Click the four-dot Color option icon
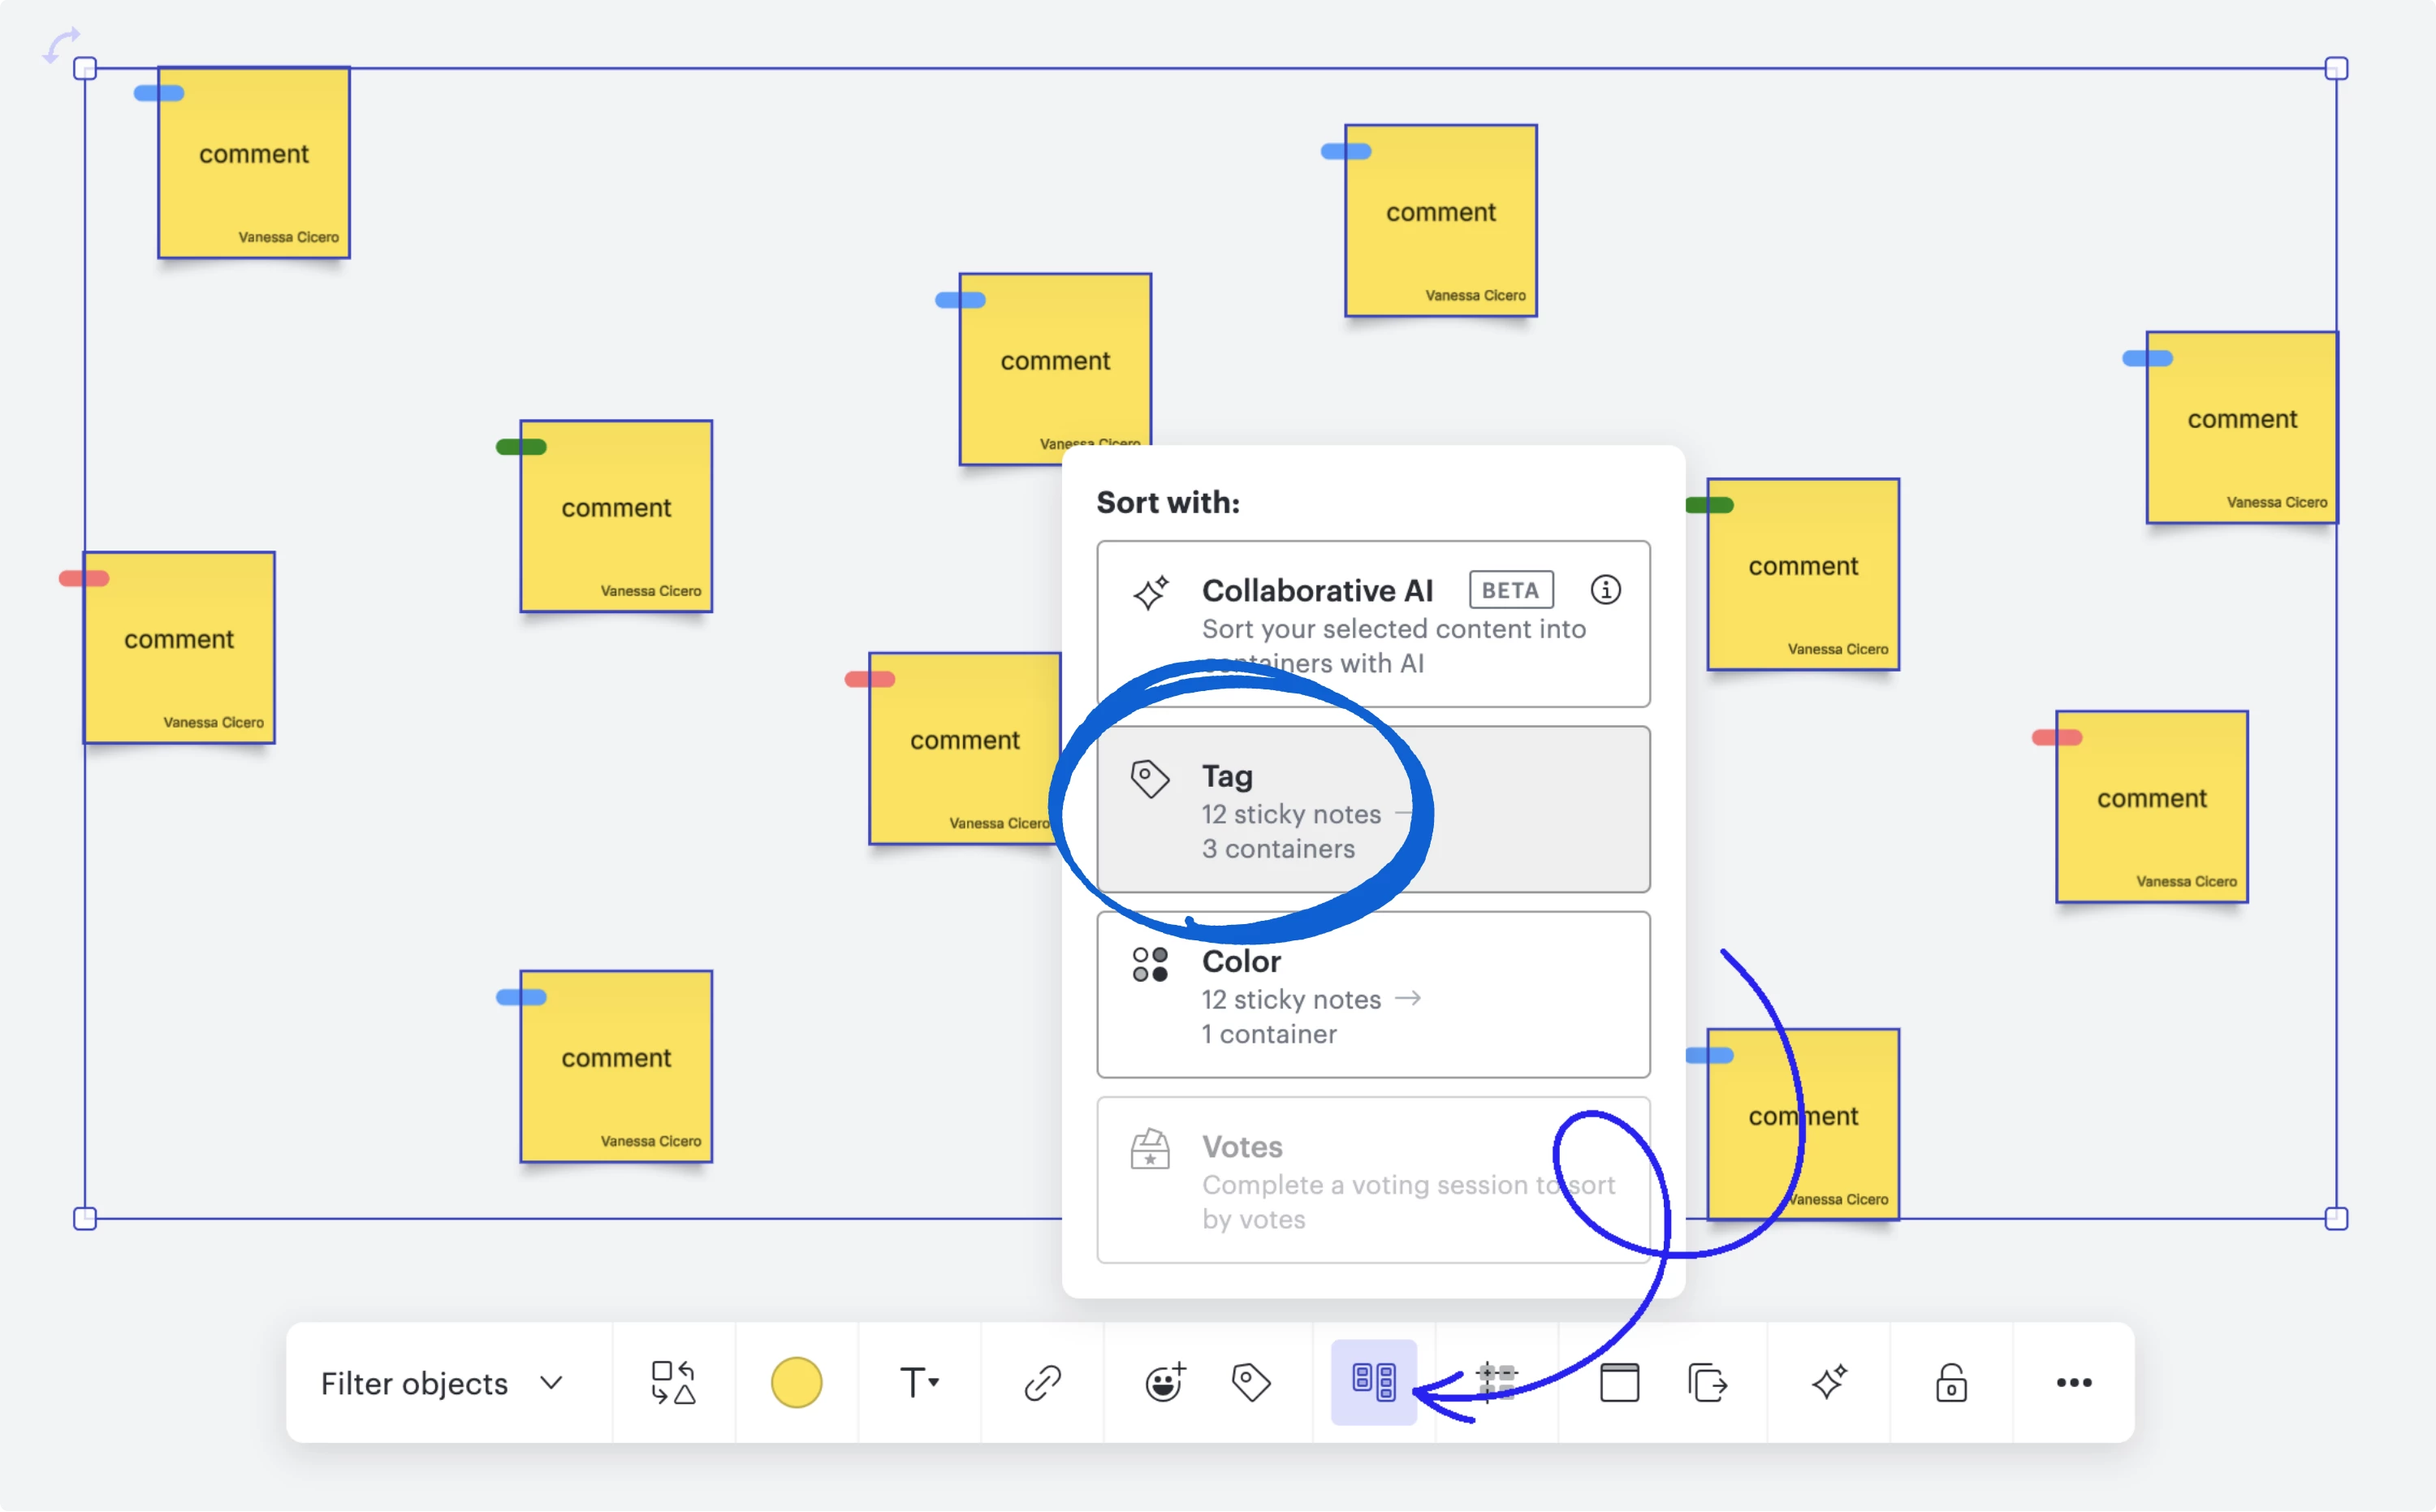This screenshot has width=2436, height=1512. [1150, 965]
